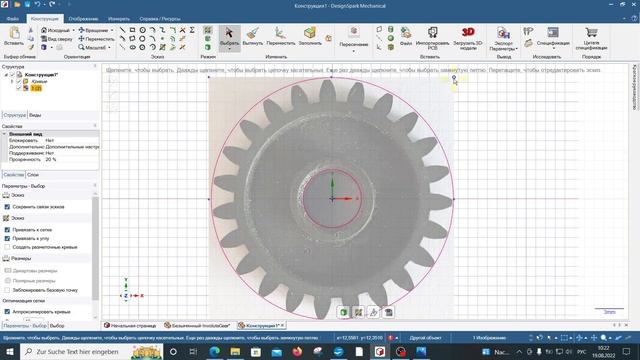Toggle Сохранить связи эскизов checkbox
This screenshot has width=640, height=360.
tap(7, 207)
